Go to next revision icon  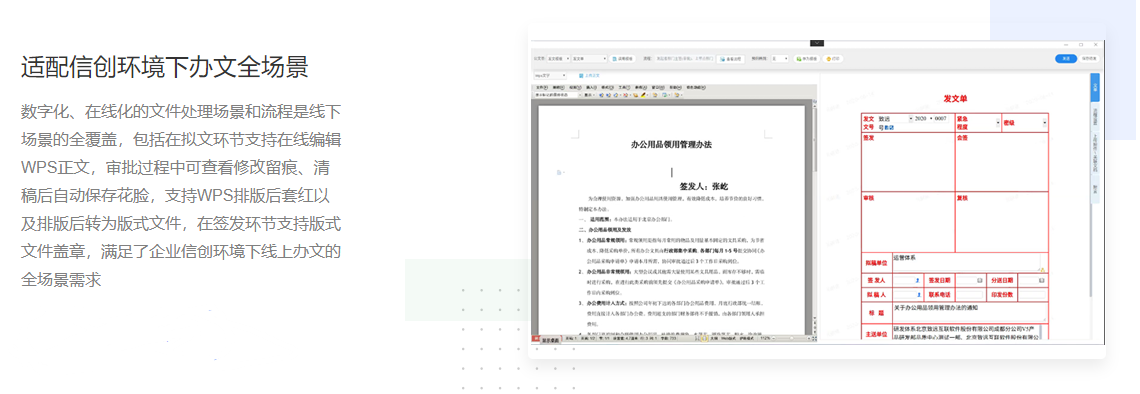[x=609, y=95]
